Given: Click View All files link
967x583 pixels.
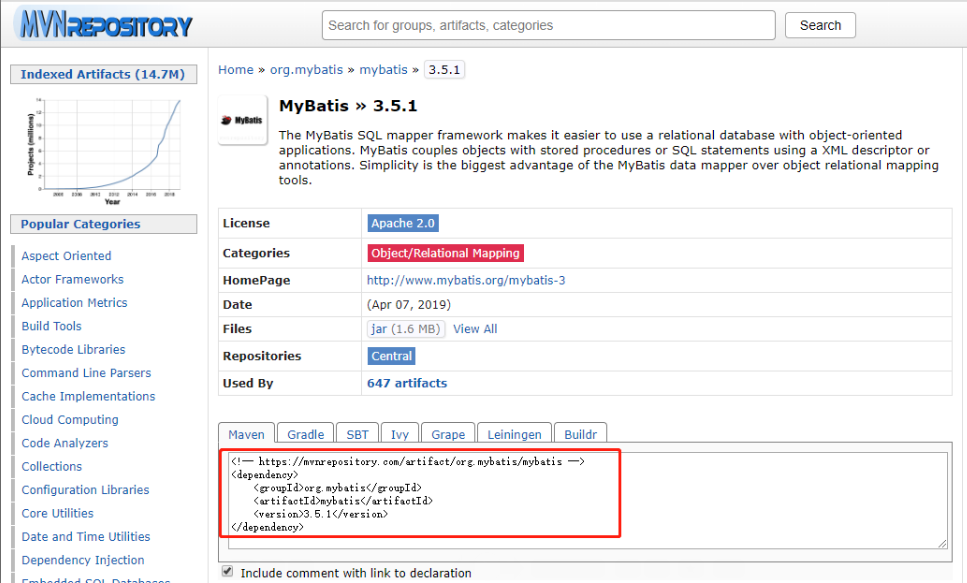Looking at the screenshot, I should point(475,329).
